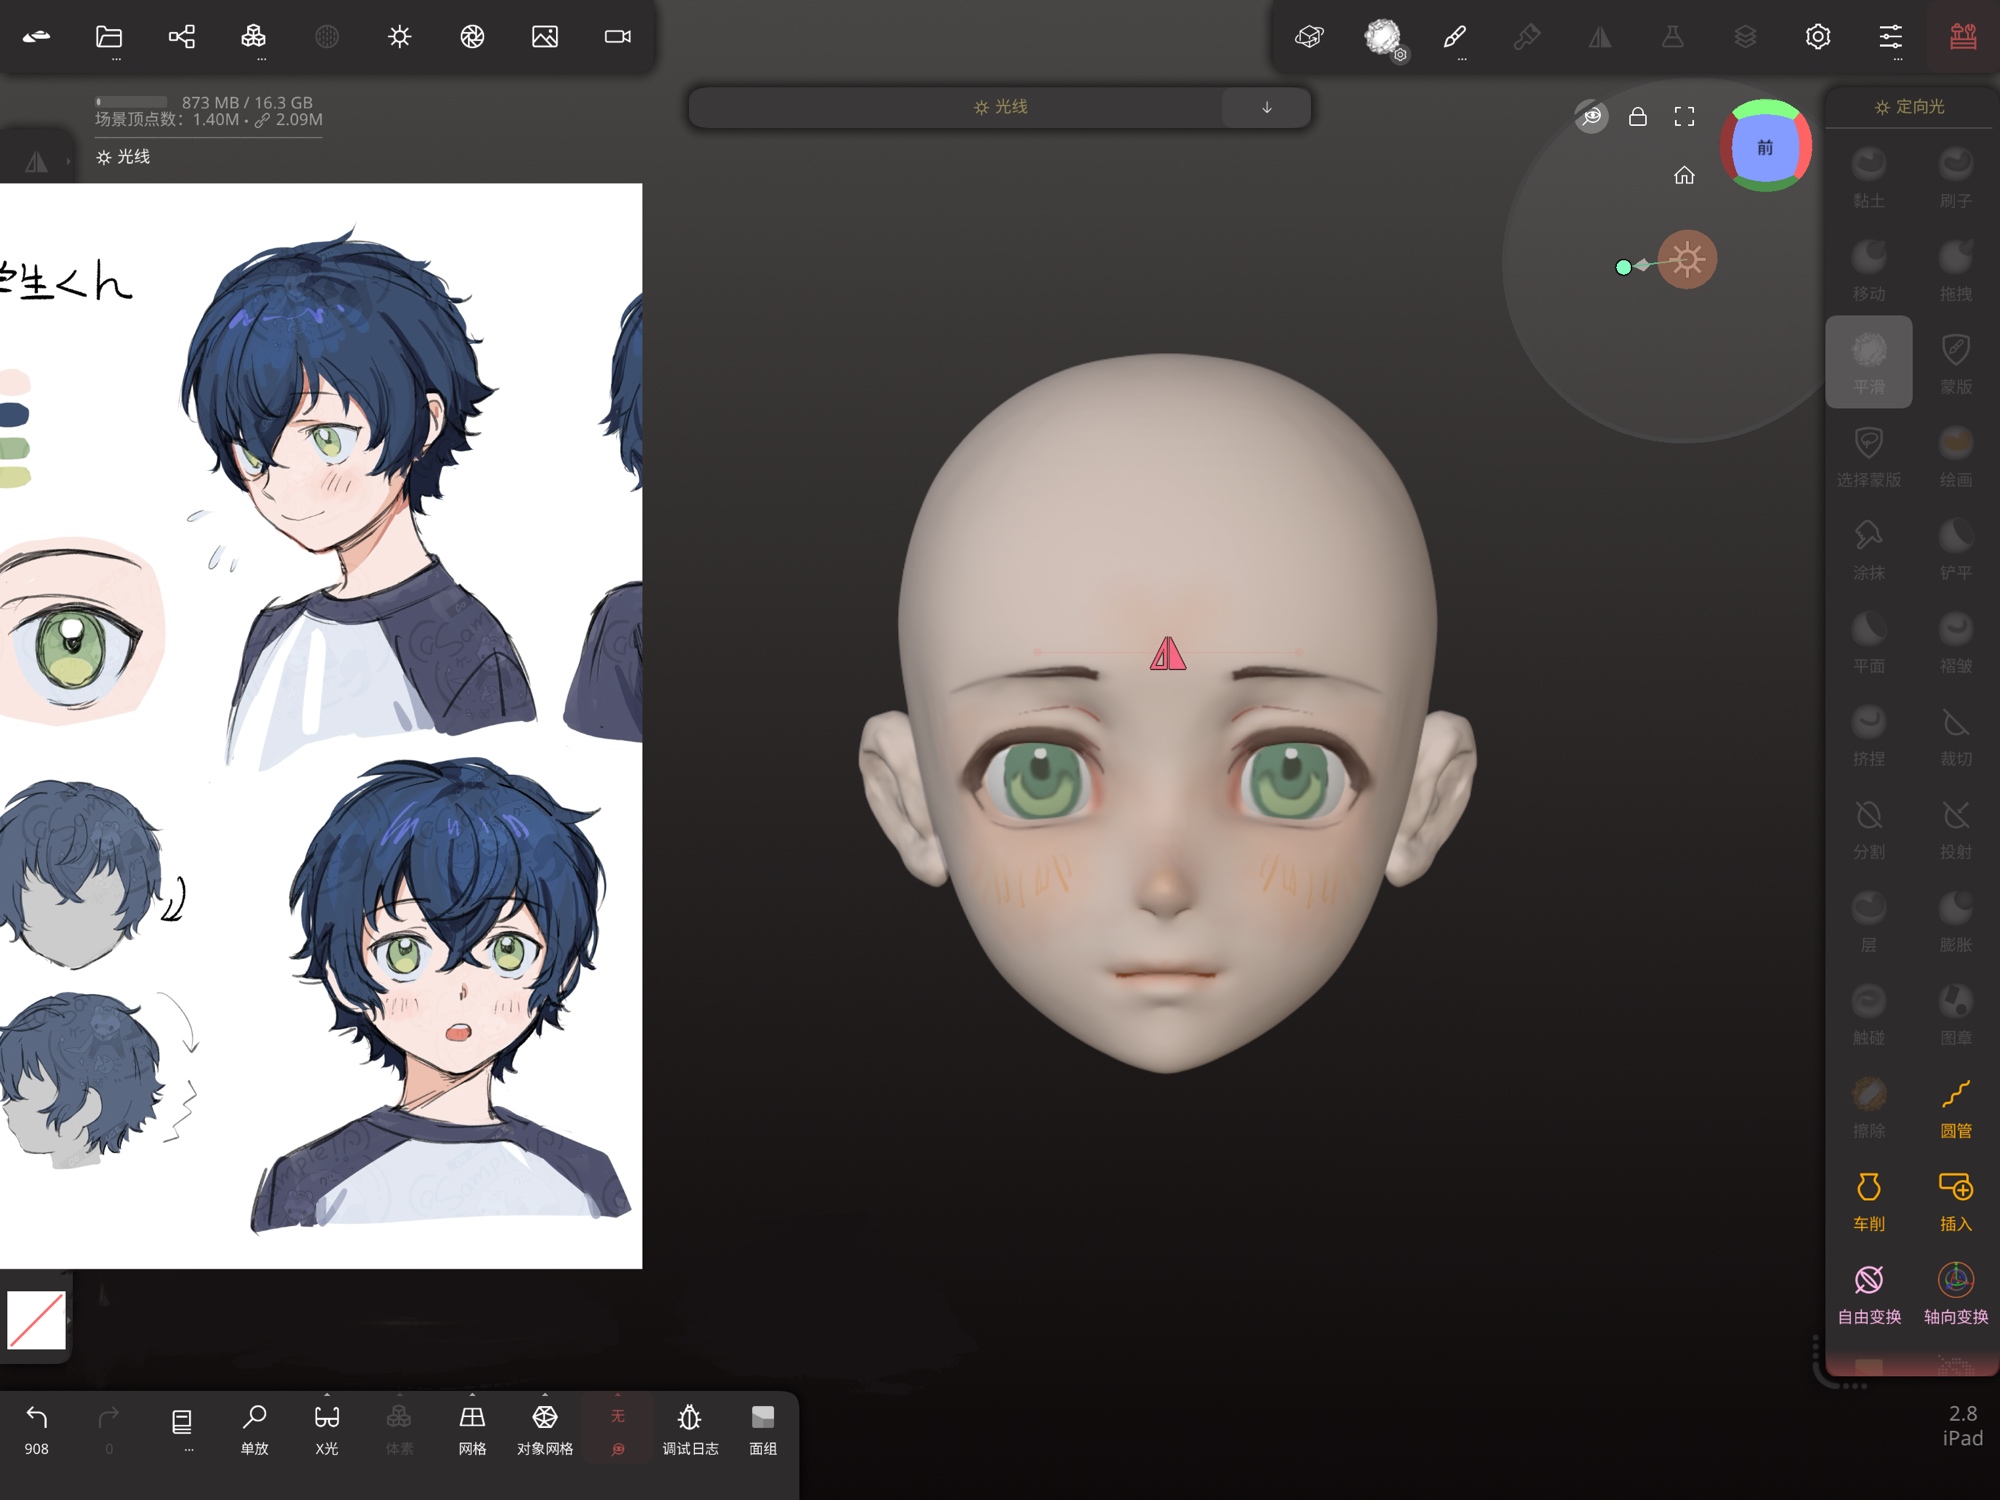Toggle the camera lock icon
Image resolution: width=2000 pixels, height=1500 pixels.
[x=1637, y=117]
